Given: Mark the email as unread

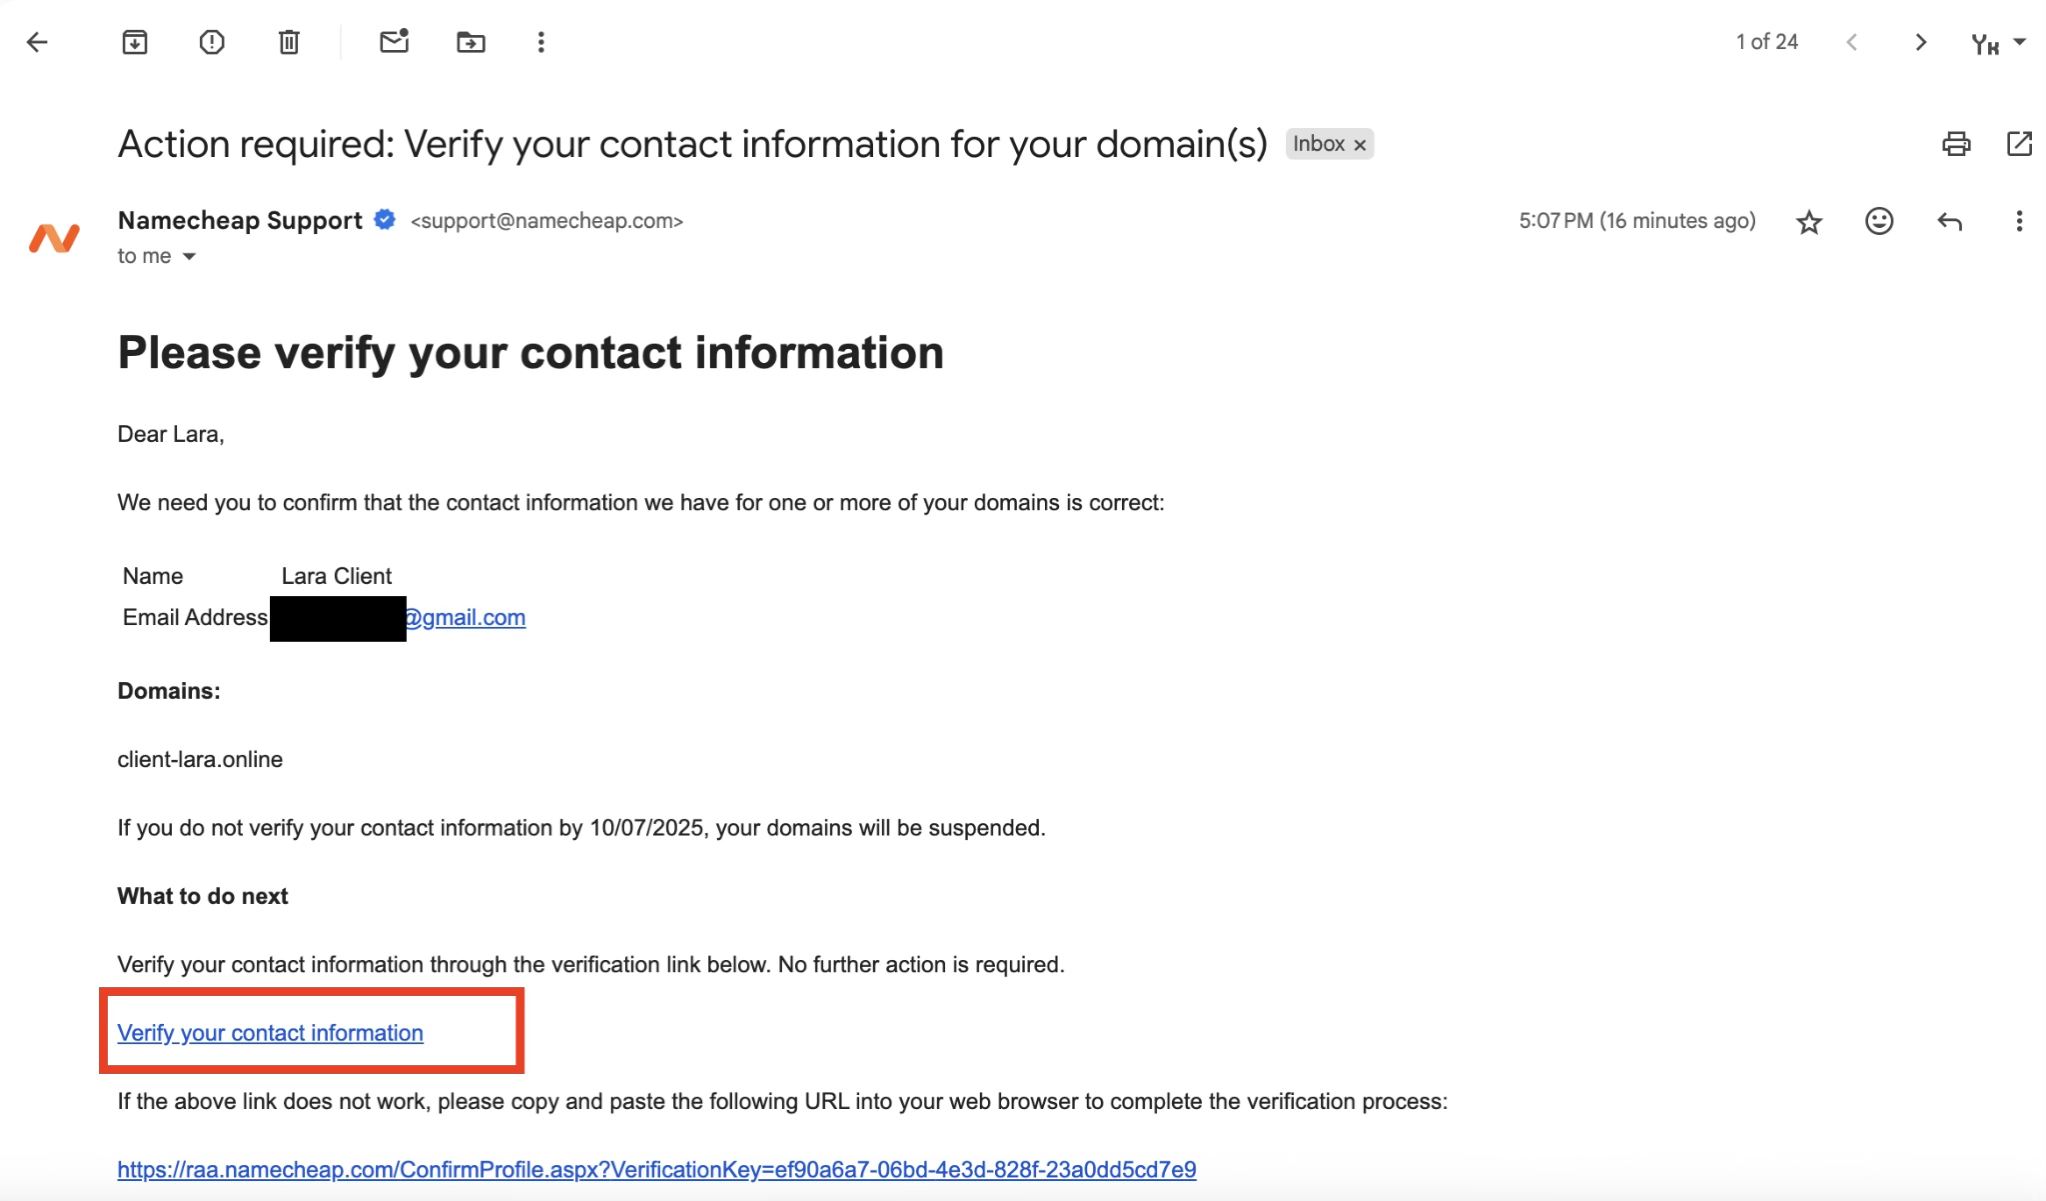Looking at the screenshot, I should [x=394, y=42].
